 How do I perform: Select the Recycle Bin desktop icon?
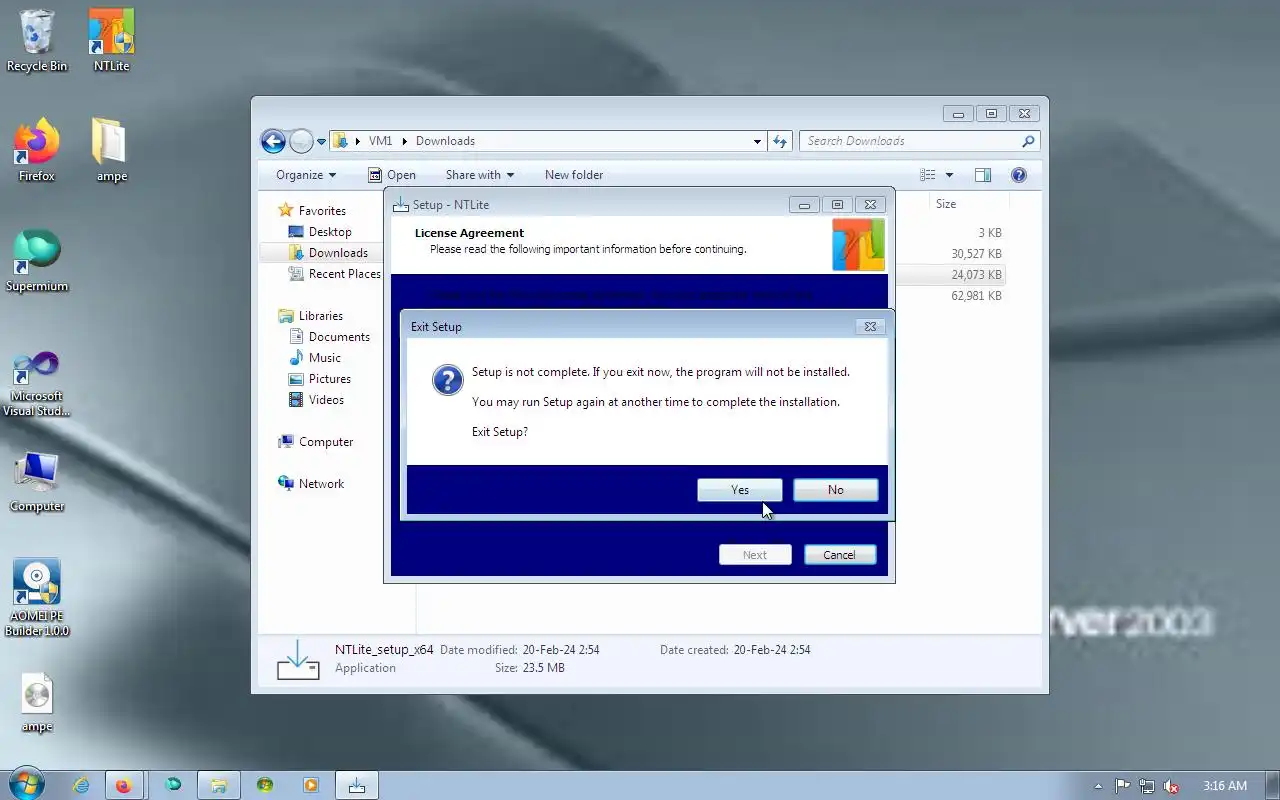(37, 41)
